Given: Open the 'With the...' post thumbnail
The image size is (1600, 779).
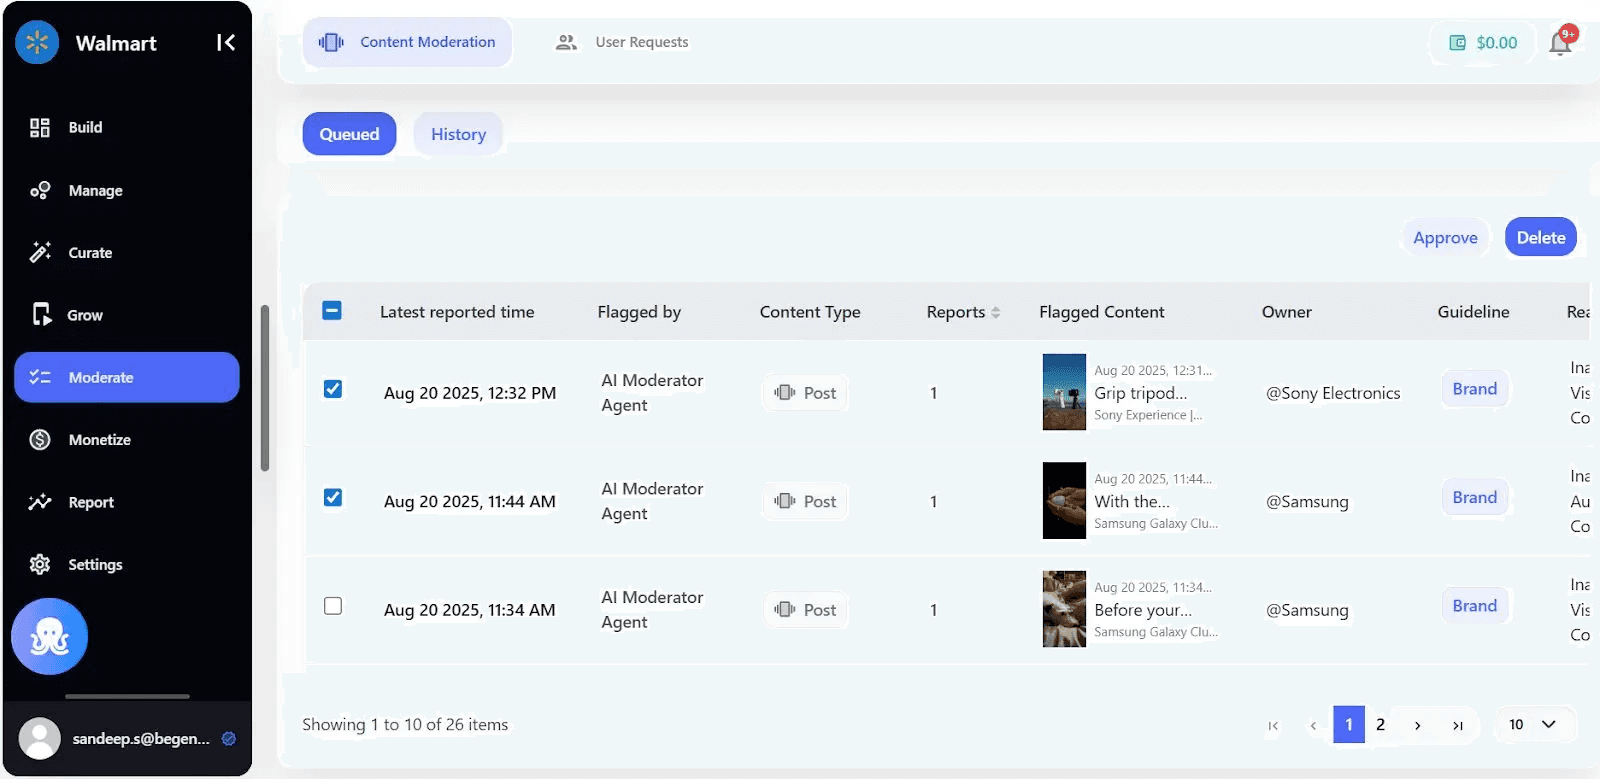Looking at the screenshot, I should click(x=1064, y=500).
